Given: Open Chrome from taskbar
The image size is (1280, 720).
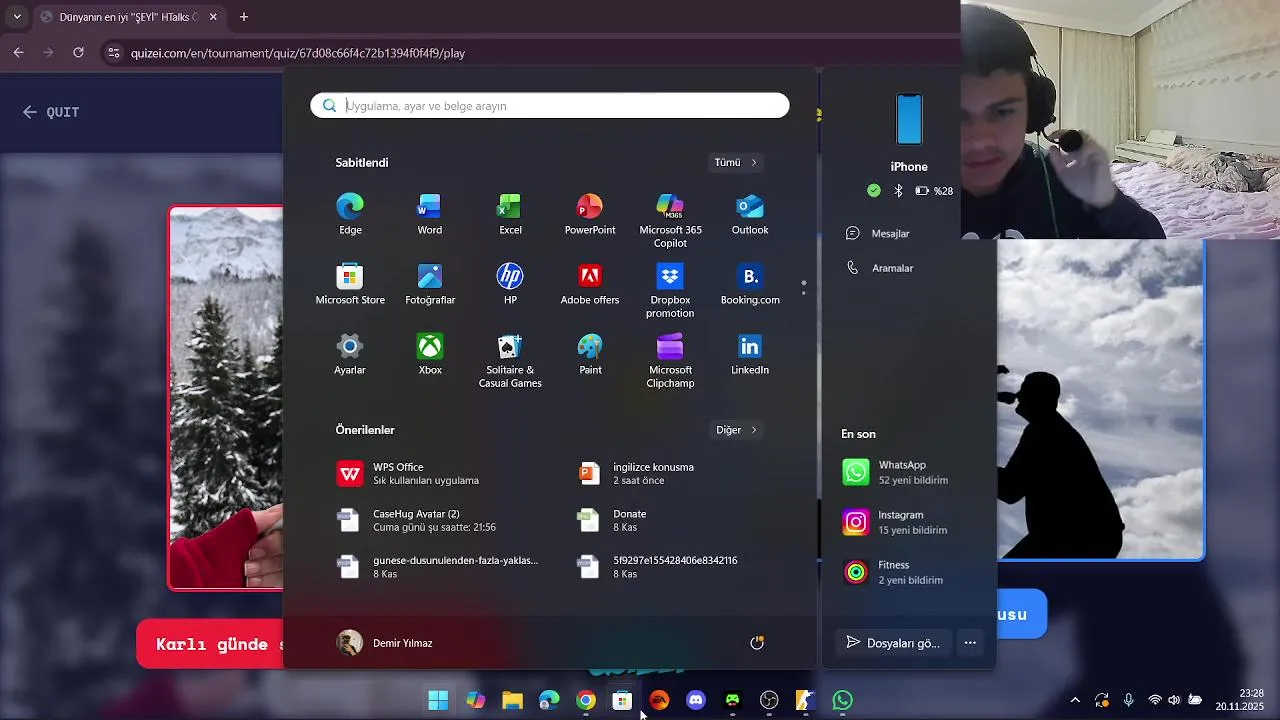Looking at the screenshot, I should point(586,700).
